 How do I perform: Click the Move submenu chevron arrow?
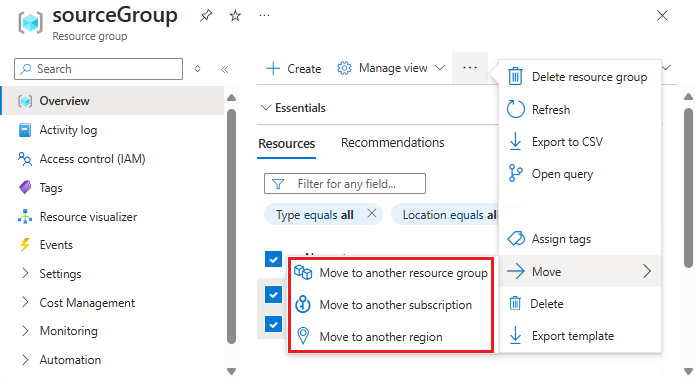647,271
